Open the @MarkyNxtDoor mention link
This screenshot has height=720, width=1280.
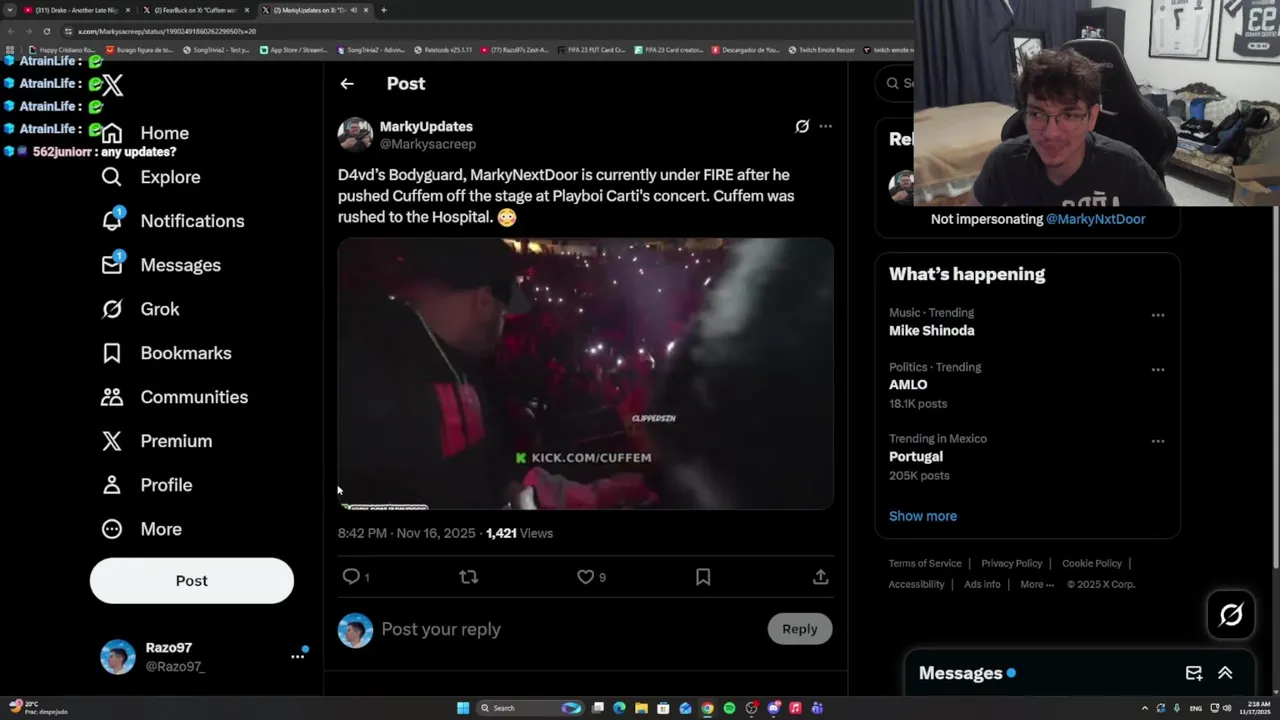tap(1095, 219)
